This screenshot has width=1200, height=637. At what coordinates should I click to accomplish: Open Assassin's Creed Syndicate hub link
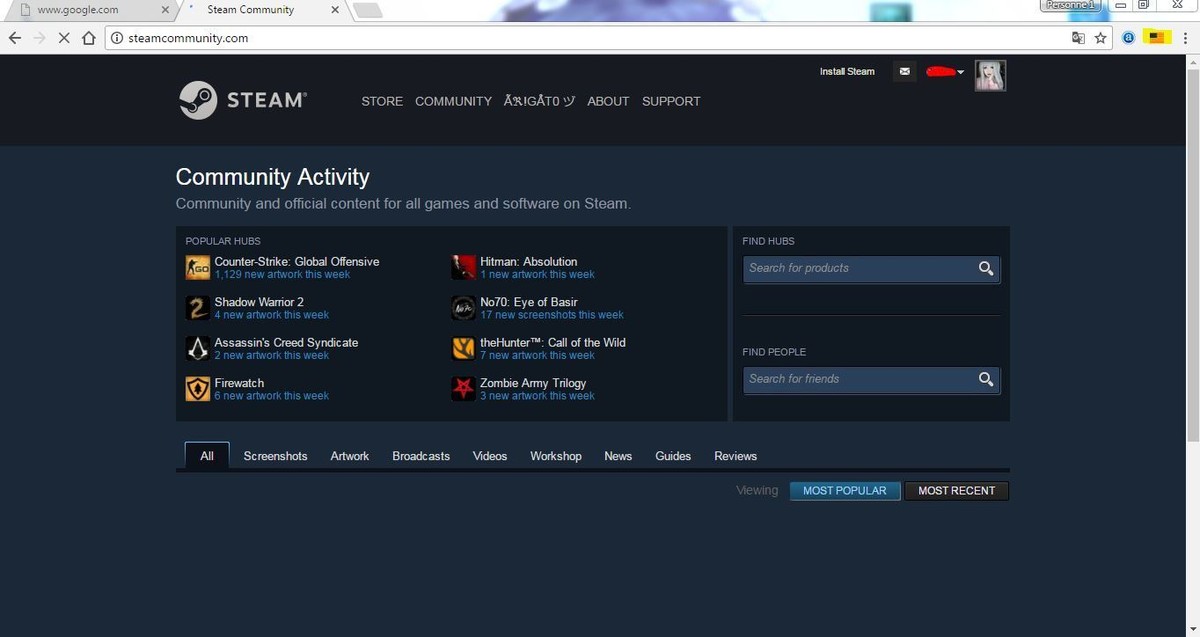[286, 343]
